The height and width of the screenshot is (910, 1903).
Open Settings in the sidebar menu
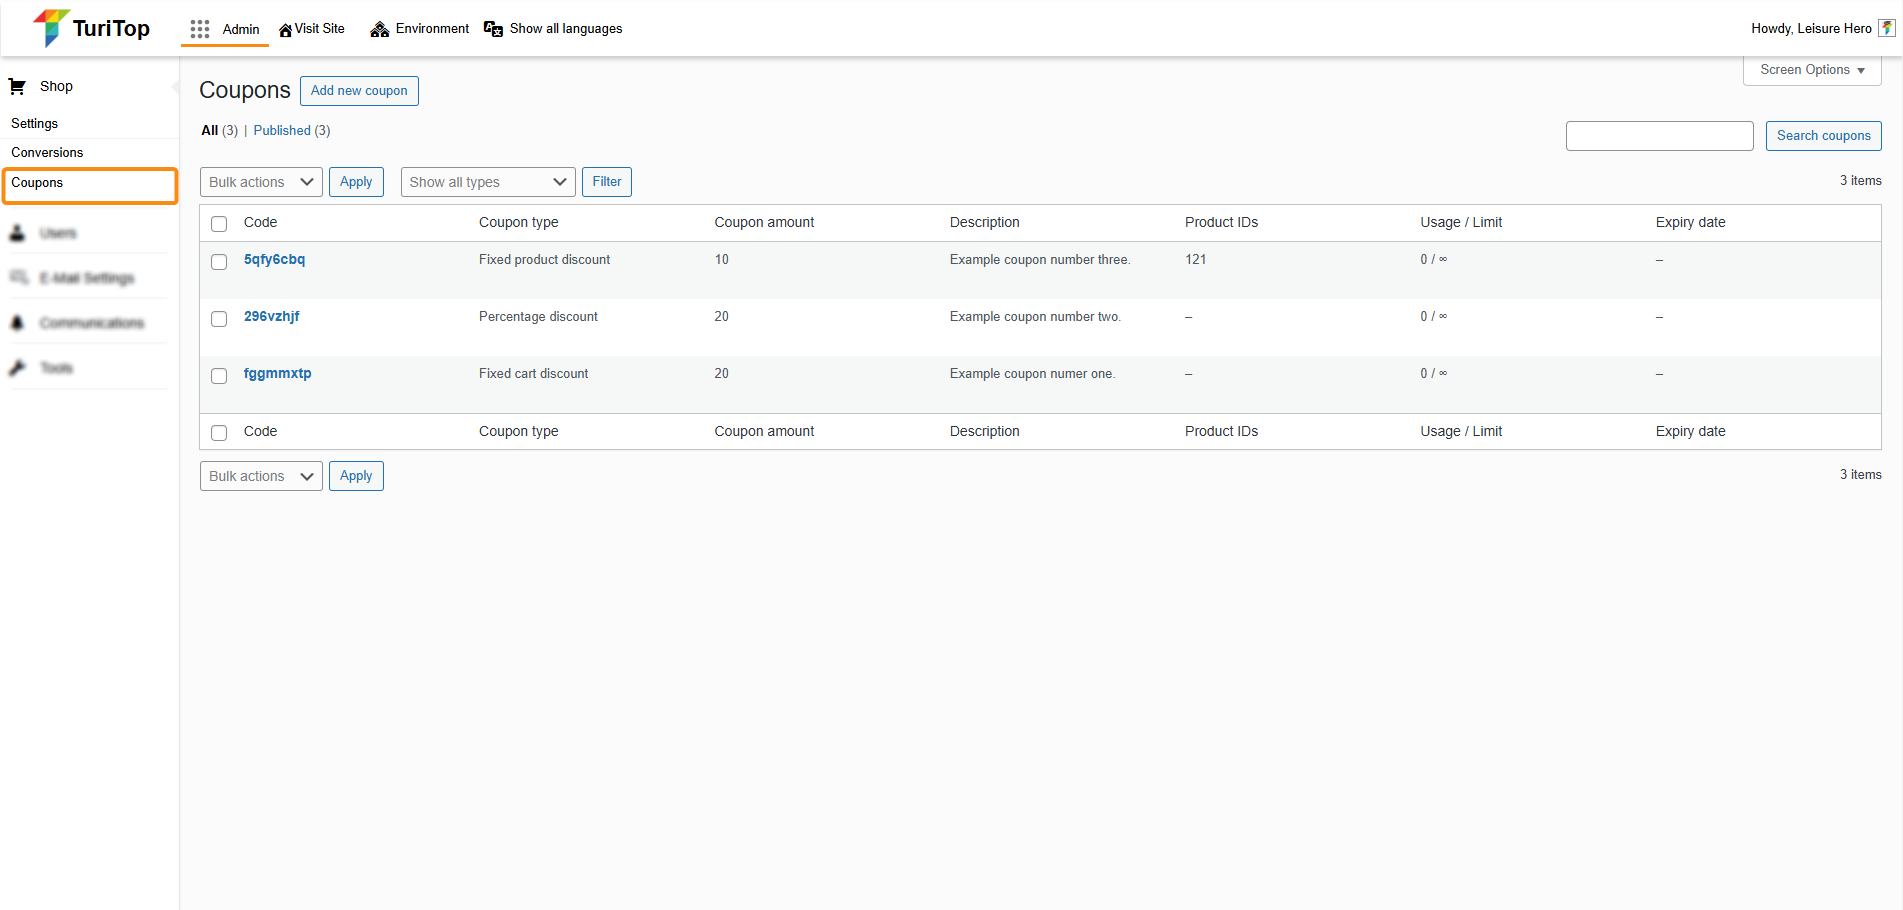[x=35, y=124]
